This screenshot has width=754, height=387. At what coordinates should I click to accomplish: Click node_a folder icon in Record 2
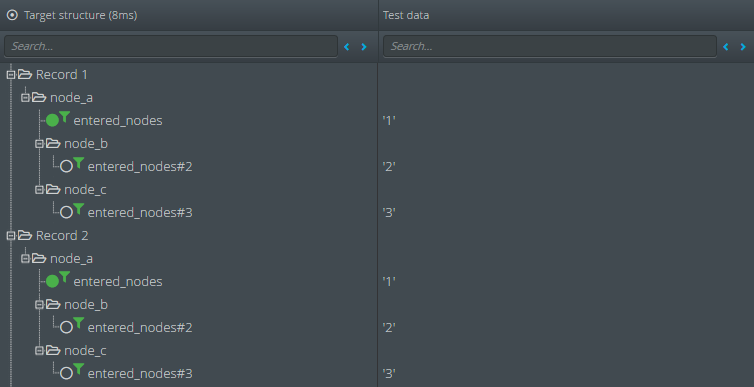[x=38, y=258]
